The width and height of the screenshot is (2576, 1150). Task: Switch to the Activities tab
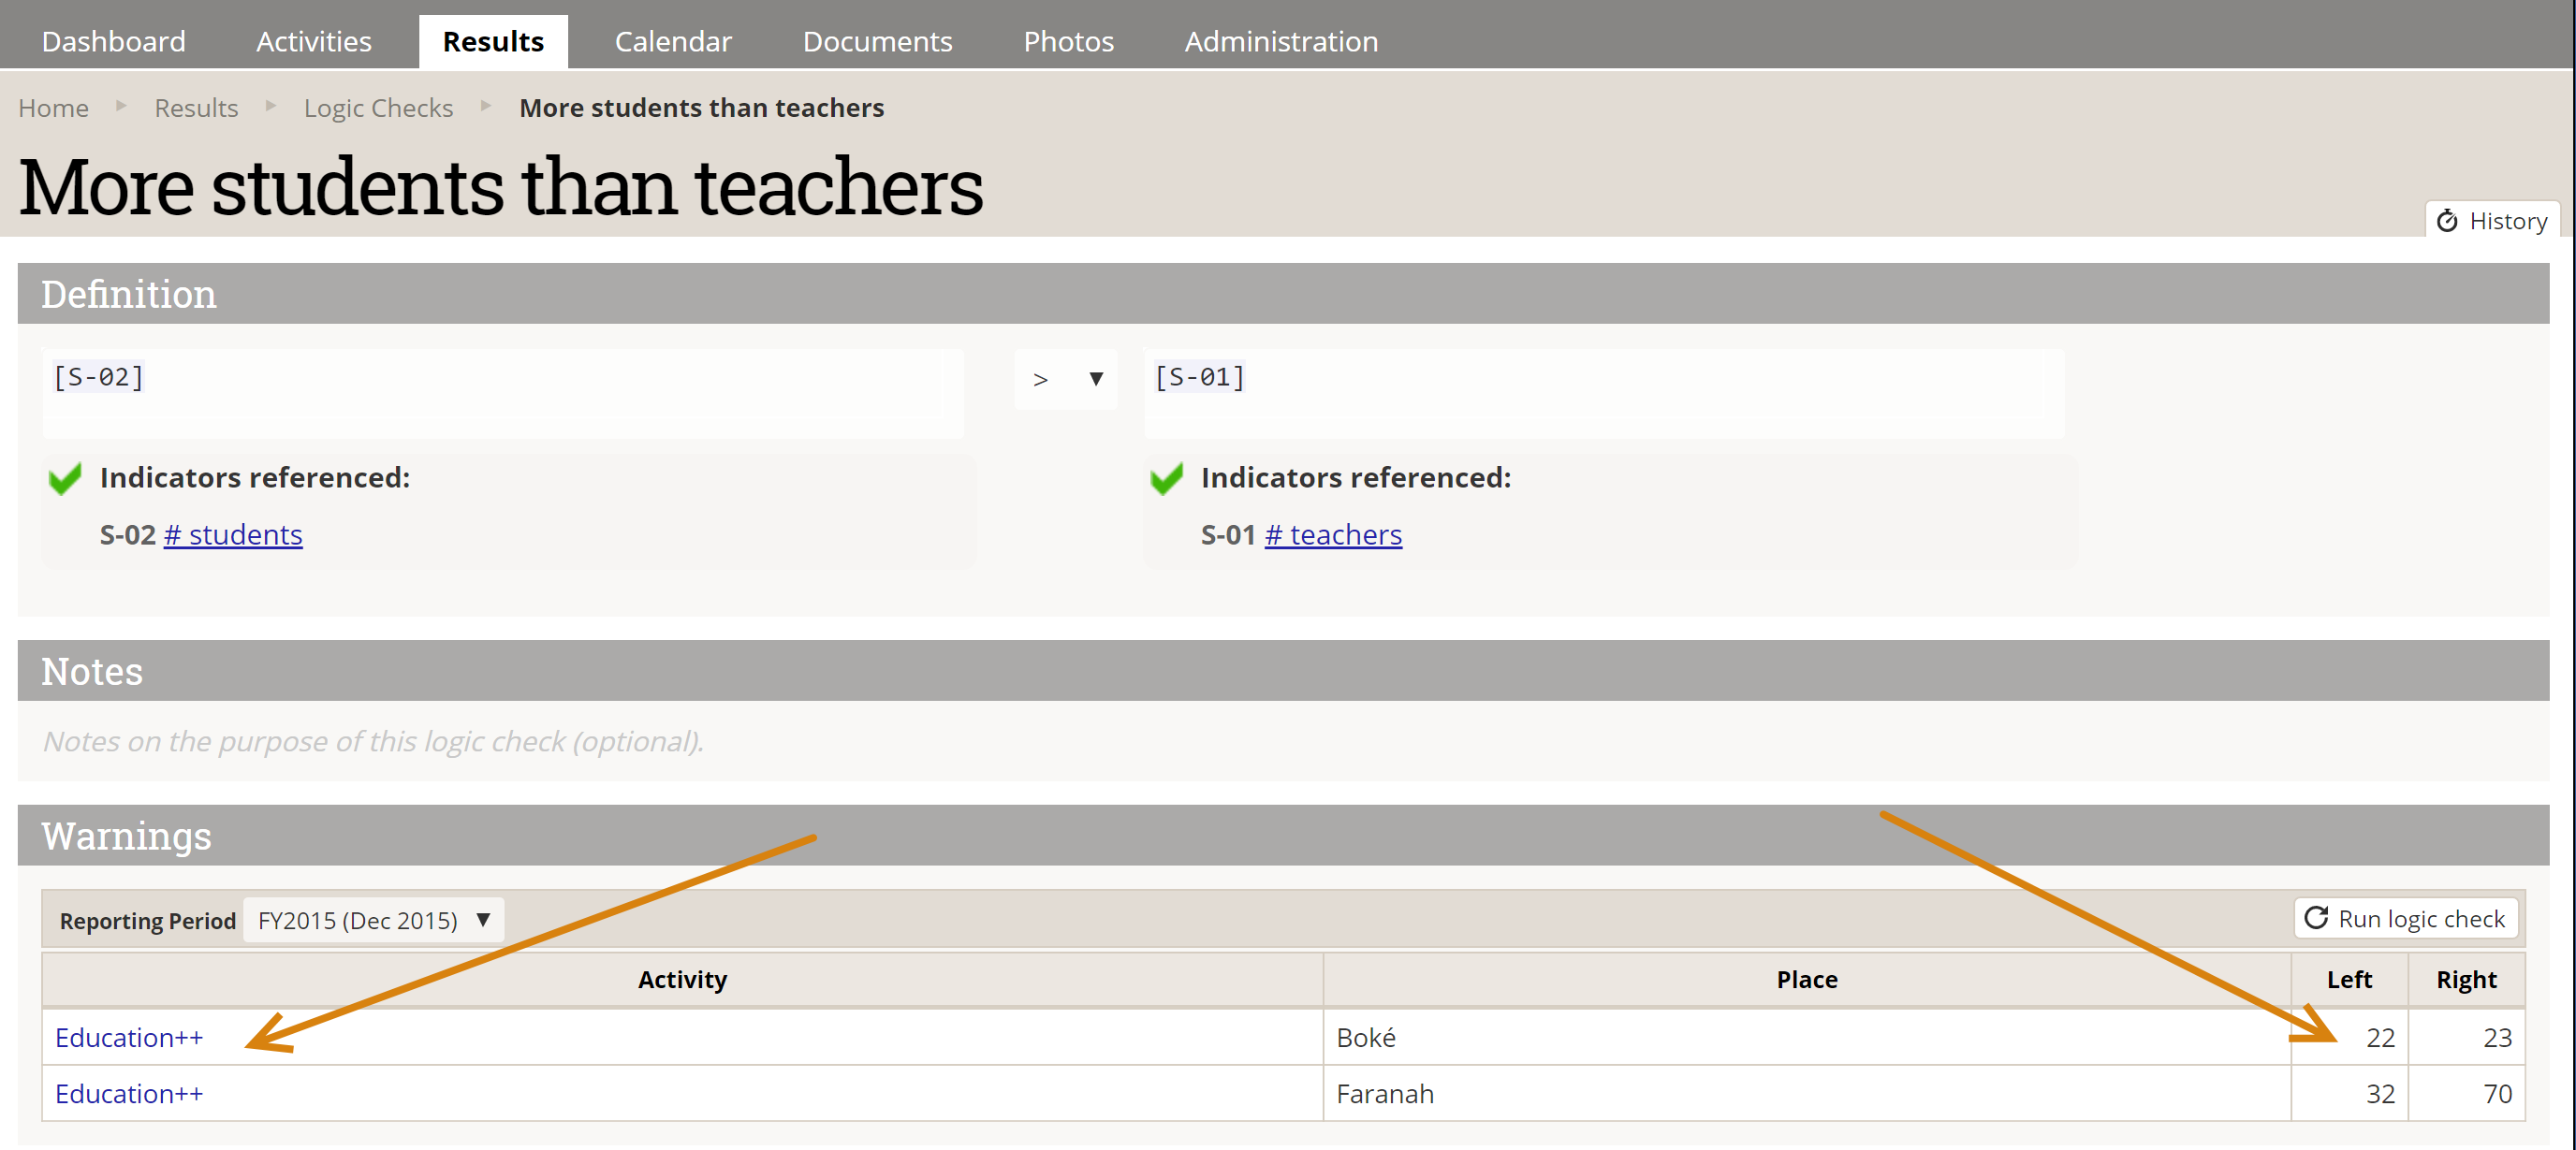pos(313,41)
